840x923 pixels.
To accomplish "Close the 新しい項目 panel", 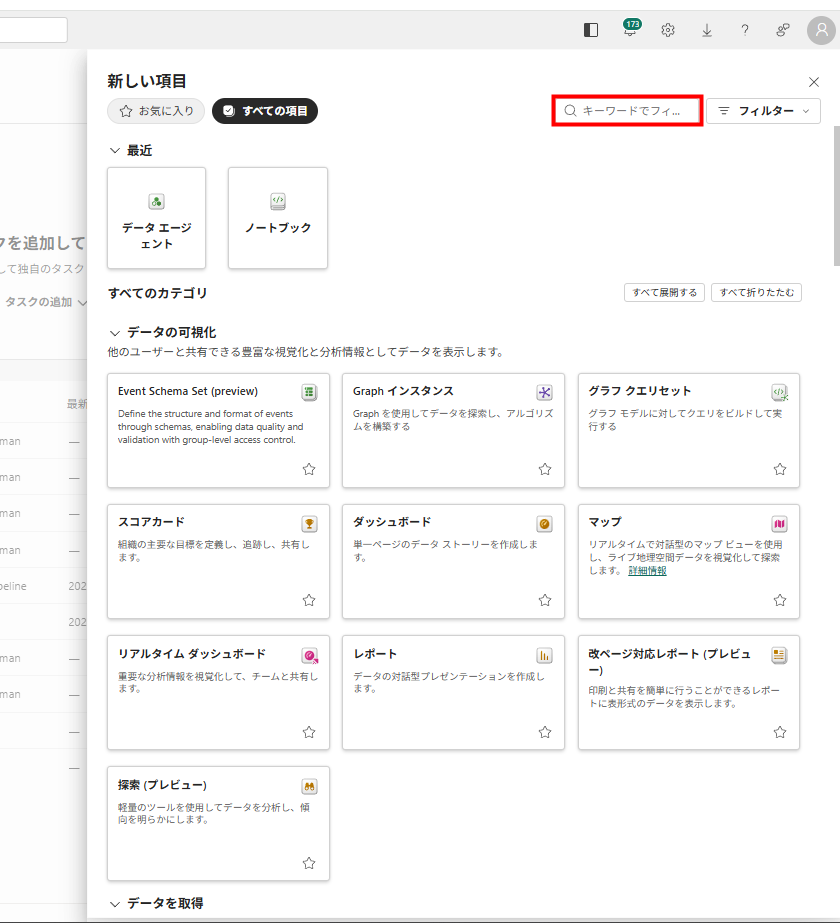I will coord(814,82).
